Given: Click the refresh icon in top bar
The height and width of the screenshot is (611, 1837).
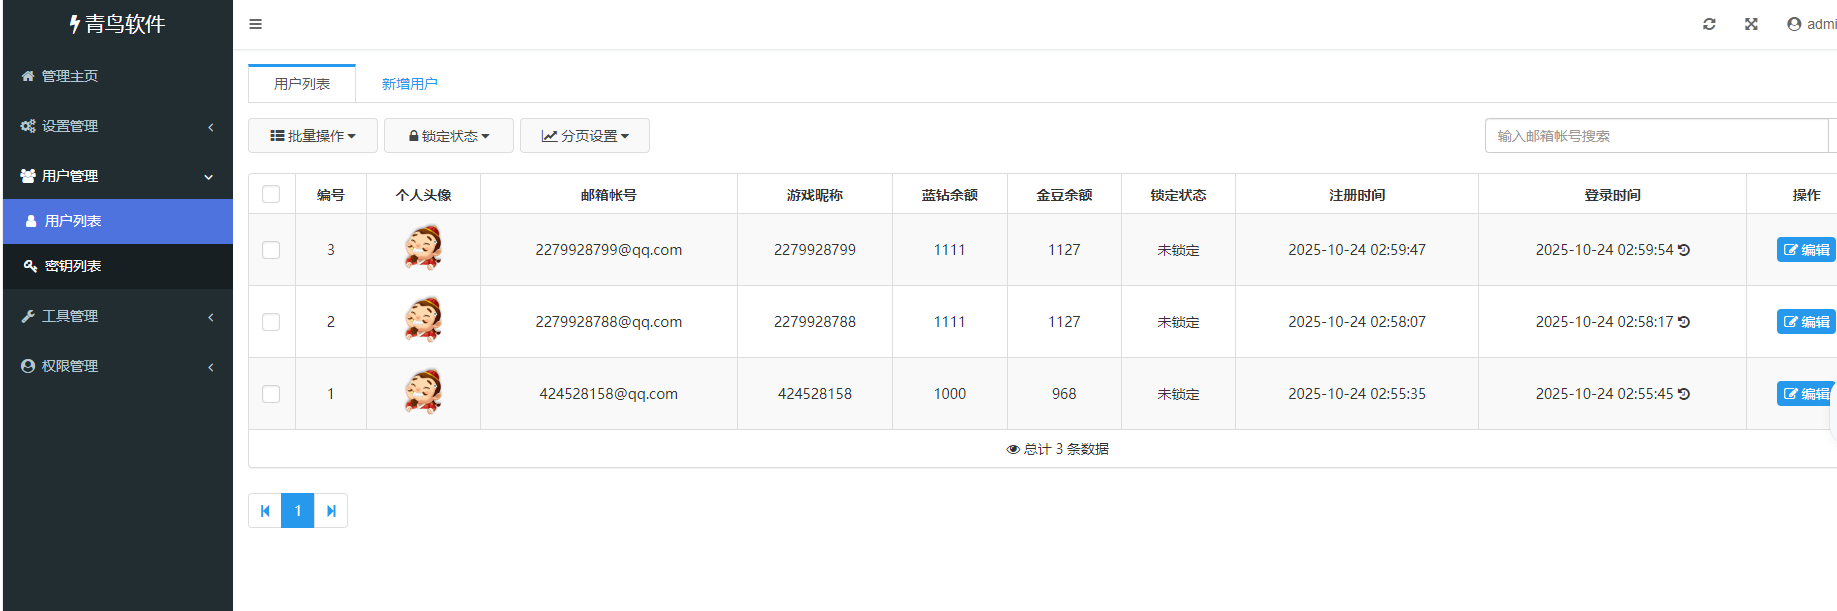Looking at the screenshot, I should pos(1709,24).
